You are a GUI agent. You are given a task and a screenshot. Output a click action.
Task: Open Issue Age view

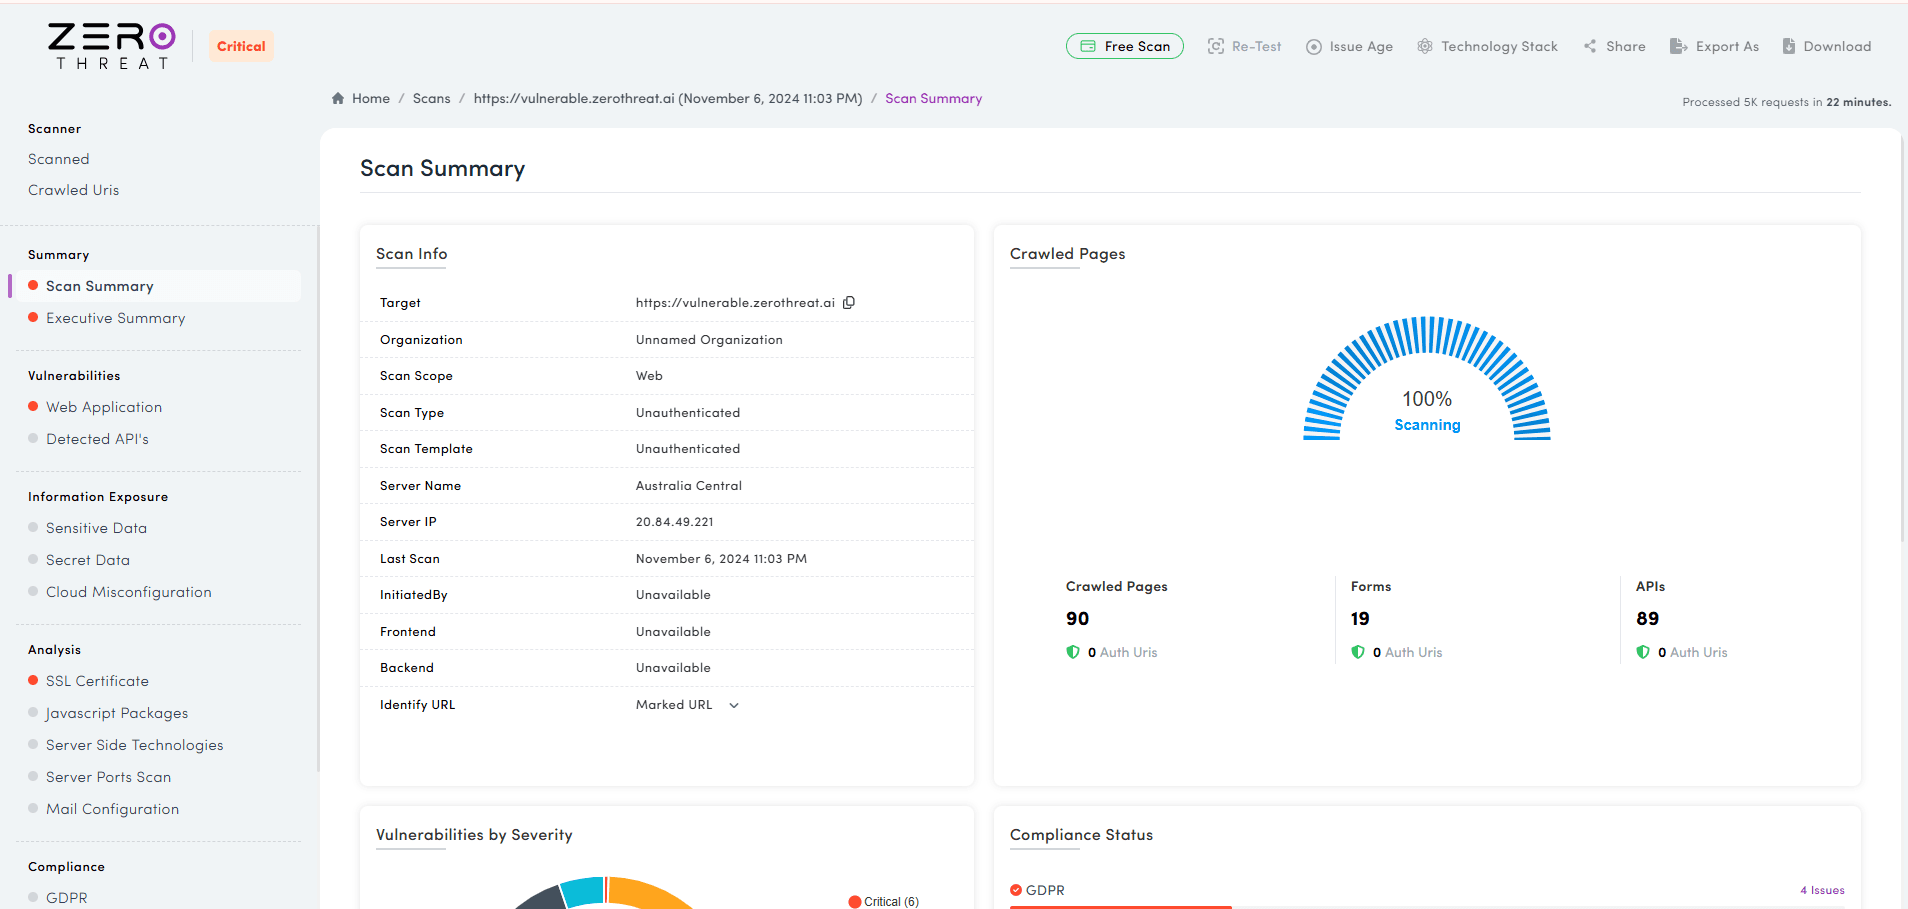point(1350,46)
